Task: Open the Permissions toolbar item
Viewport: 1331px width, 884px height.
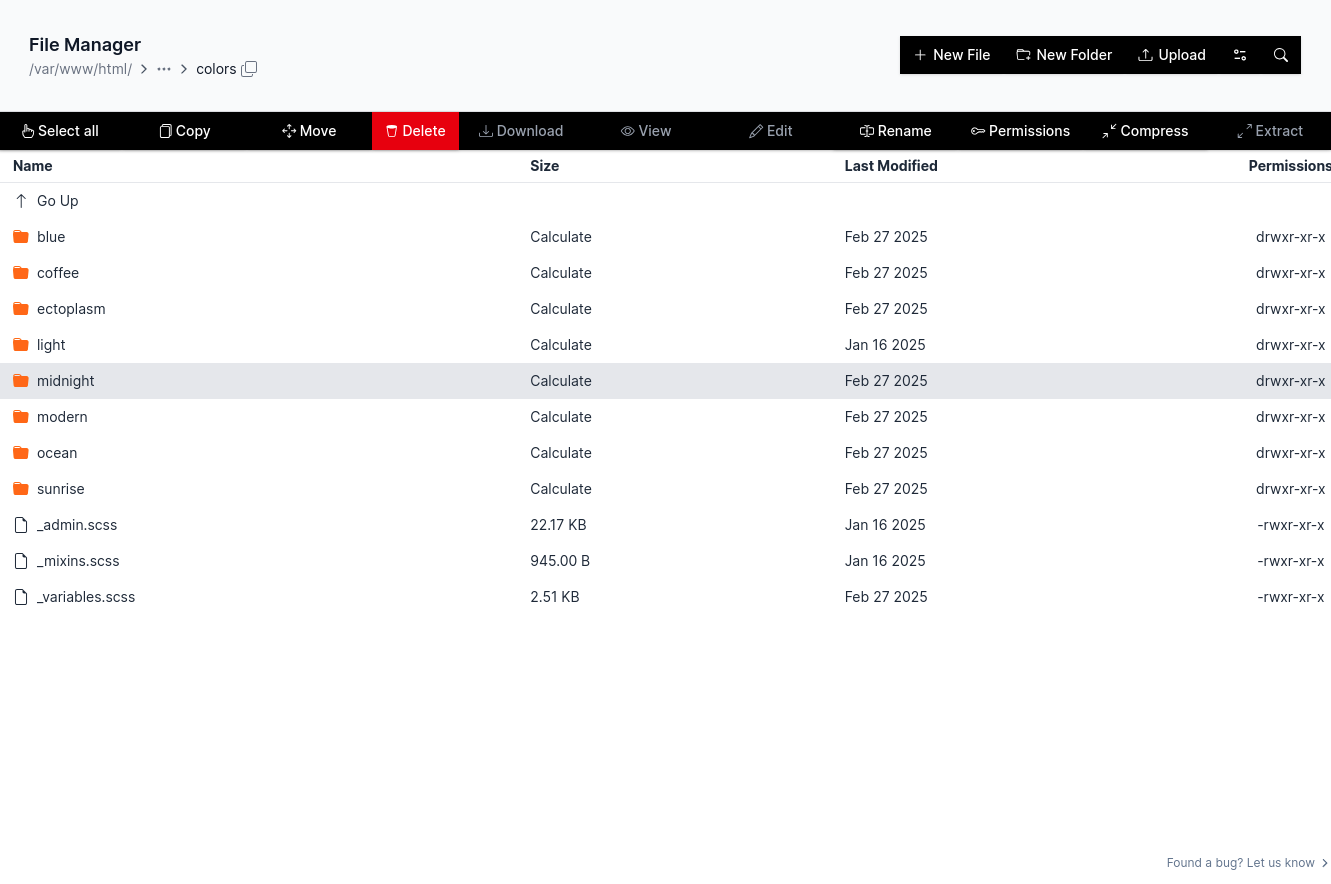Action: pos(1020,131)
